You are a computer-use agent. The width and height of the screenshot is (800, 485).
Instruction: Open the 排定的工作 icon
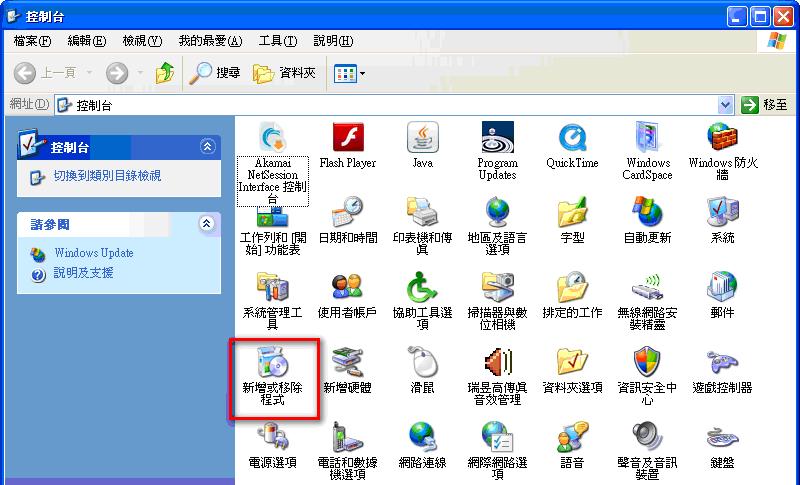coord(572,287)
